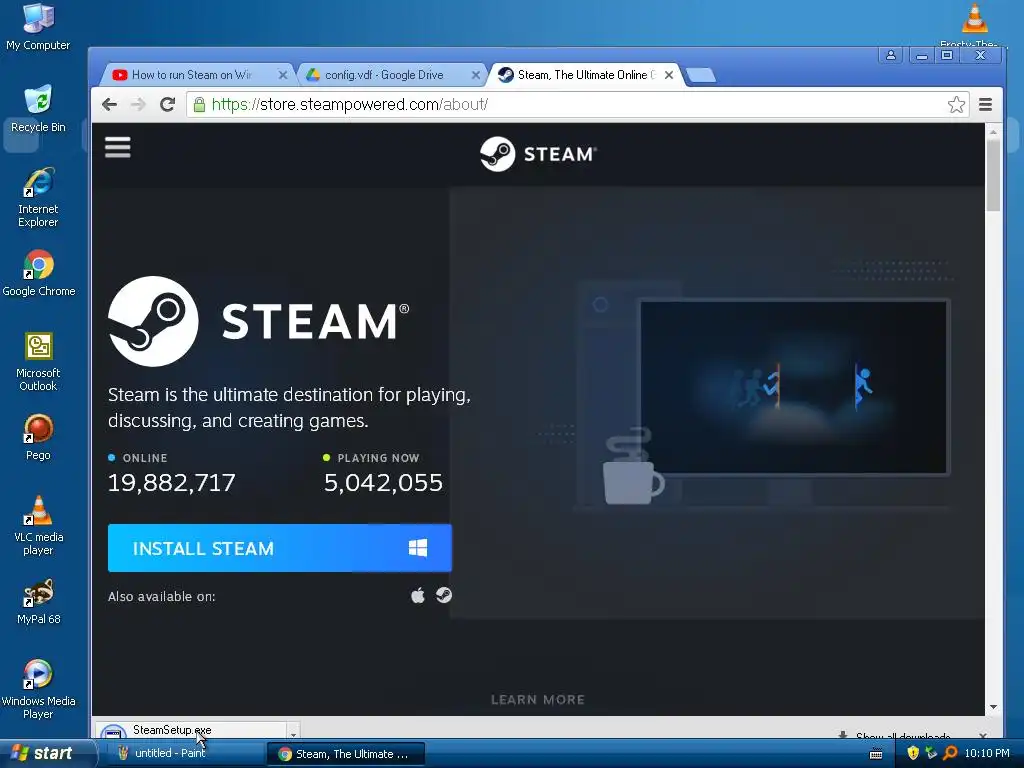Launch Google Chrome desktop shortcut
1024x768 pixels.
[x=39, y=273]
